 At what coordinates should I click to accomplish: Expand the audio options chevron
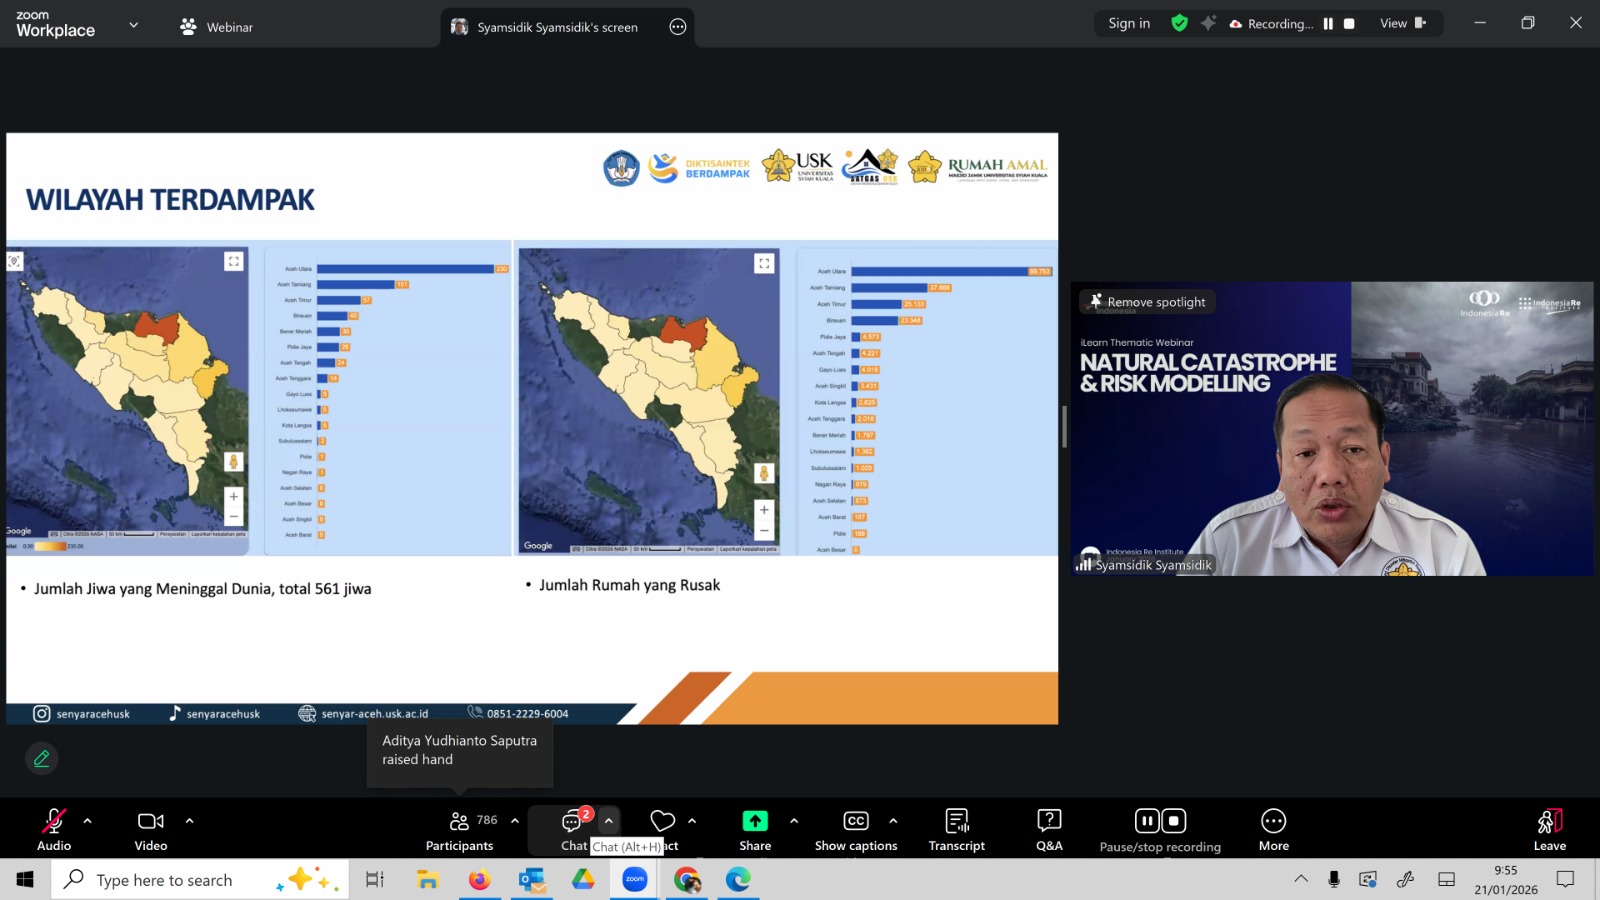pos(88,821)
